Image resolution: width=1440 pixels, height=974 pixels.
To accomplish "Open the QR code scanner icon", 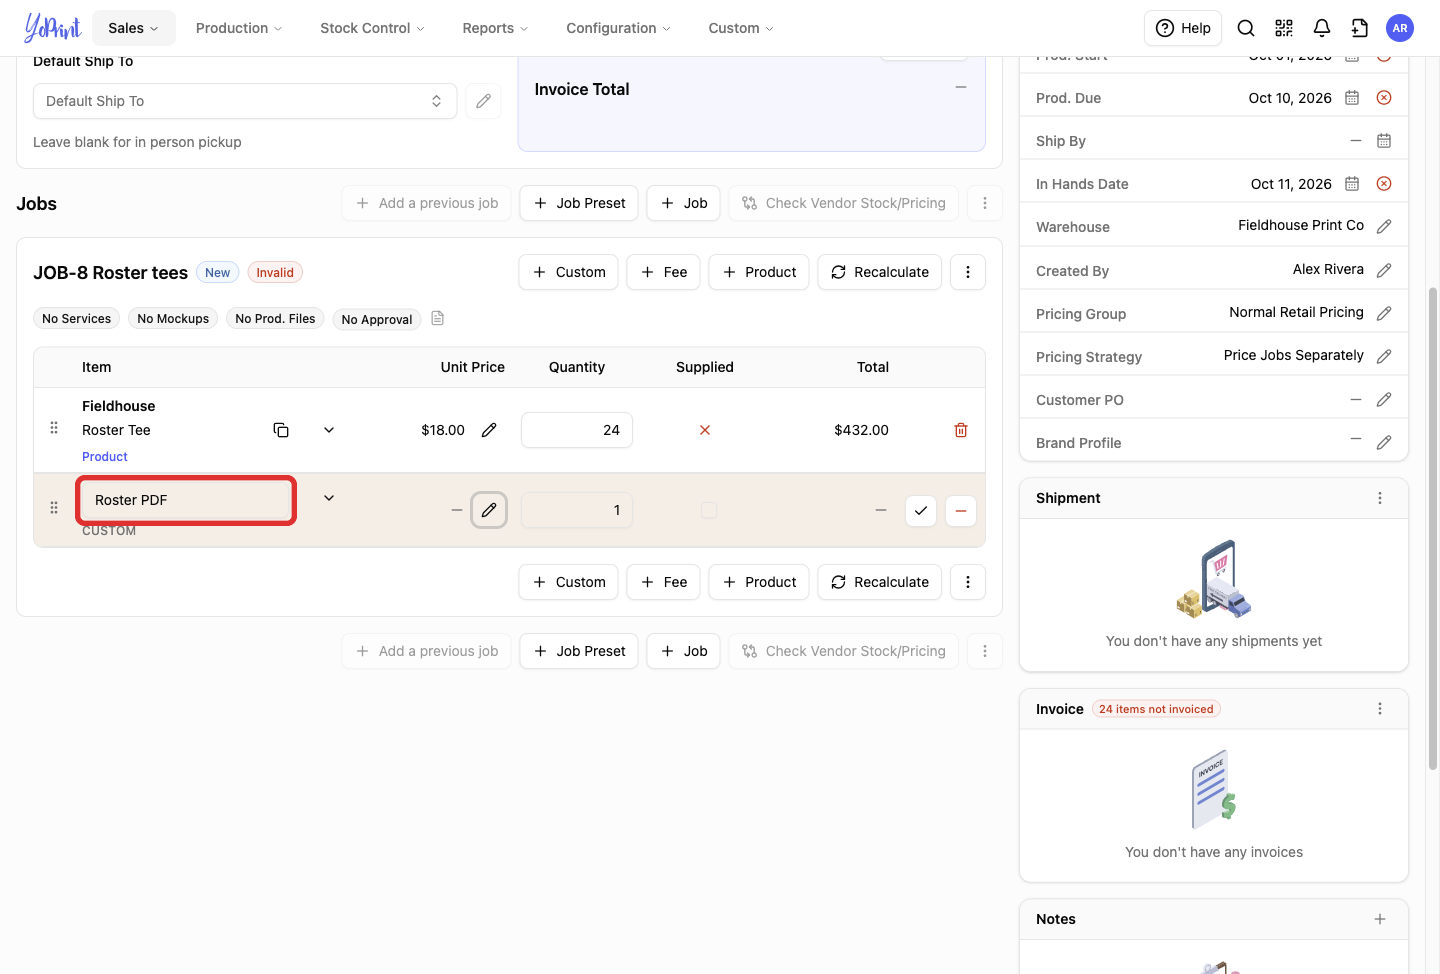I will (1284, 28).
